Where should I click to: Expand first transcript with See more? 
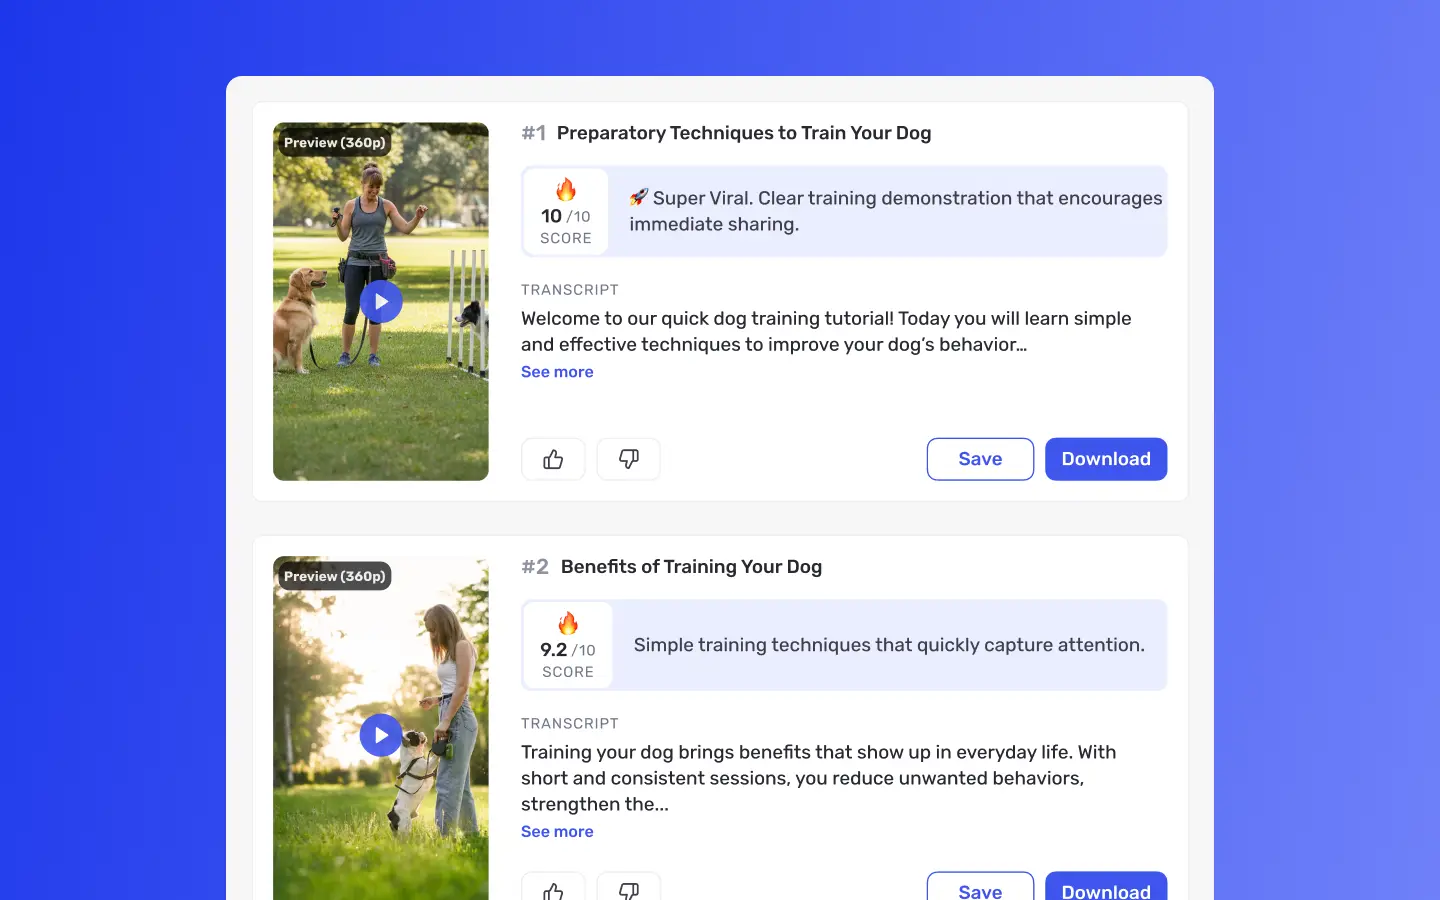[x=557, y=372]
